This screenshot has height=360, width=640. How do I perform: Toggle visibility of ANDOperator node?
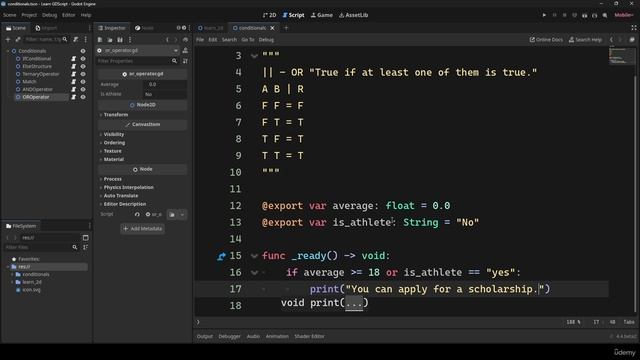tap(83, 89)
